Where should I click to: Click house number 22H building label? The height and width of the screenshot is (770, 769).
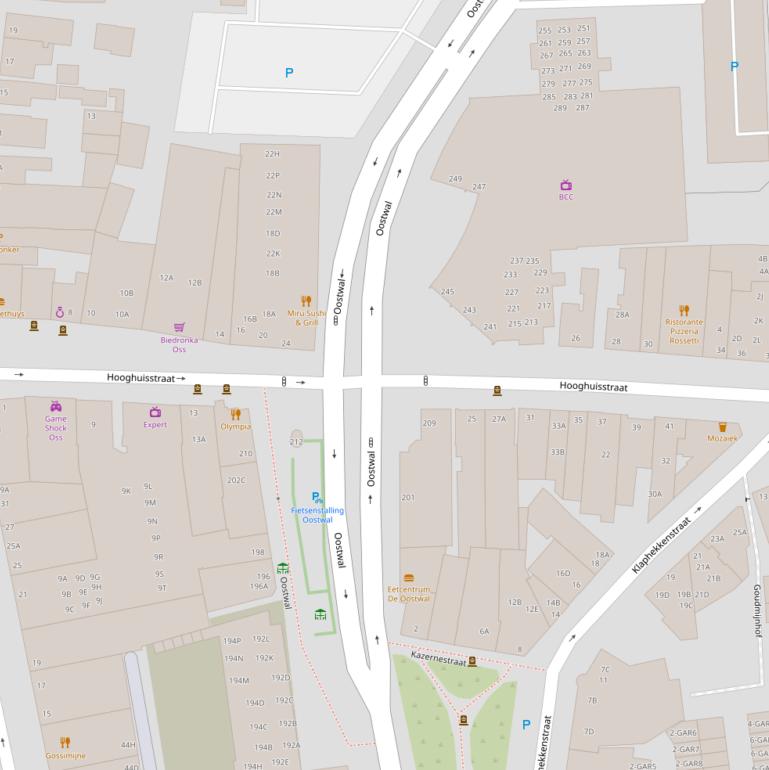pyautogui.click(x=272, y=154)
